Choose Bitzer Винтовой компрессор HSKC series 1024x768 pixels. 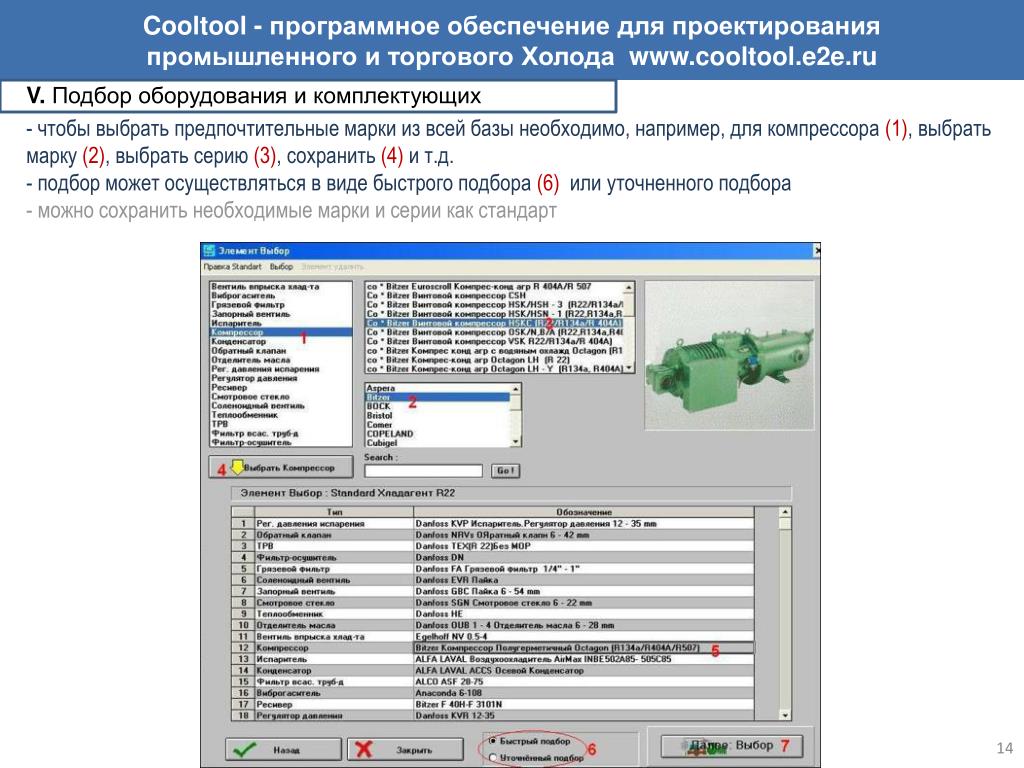(x=494, y=323)
